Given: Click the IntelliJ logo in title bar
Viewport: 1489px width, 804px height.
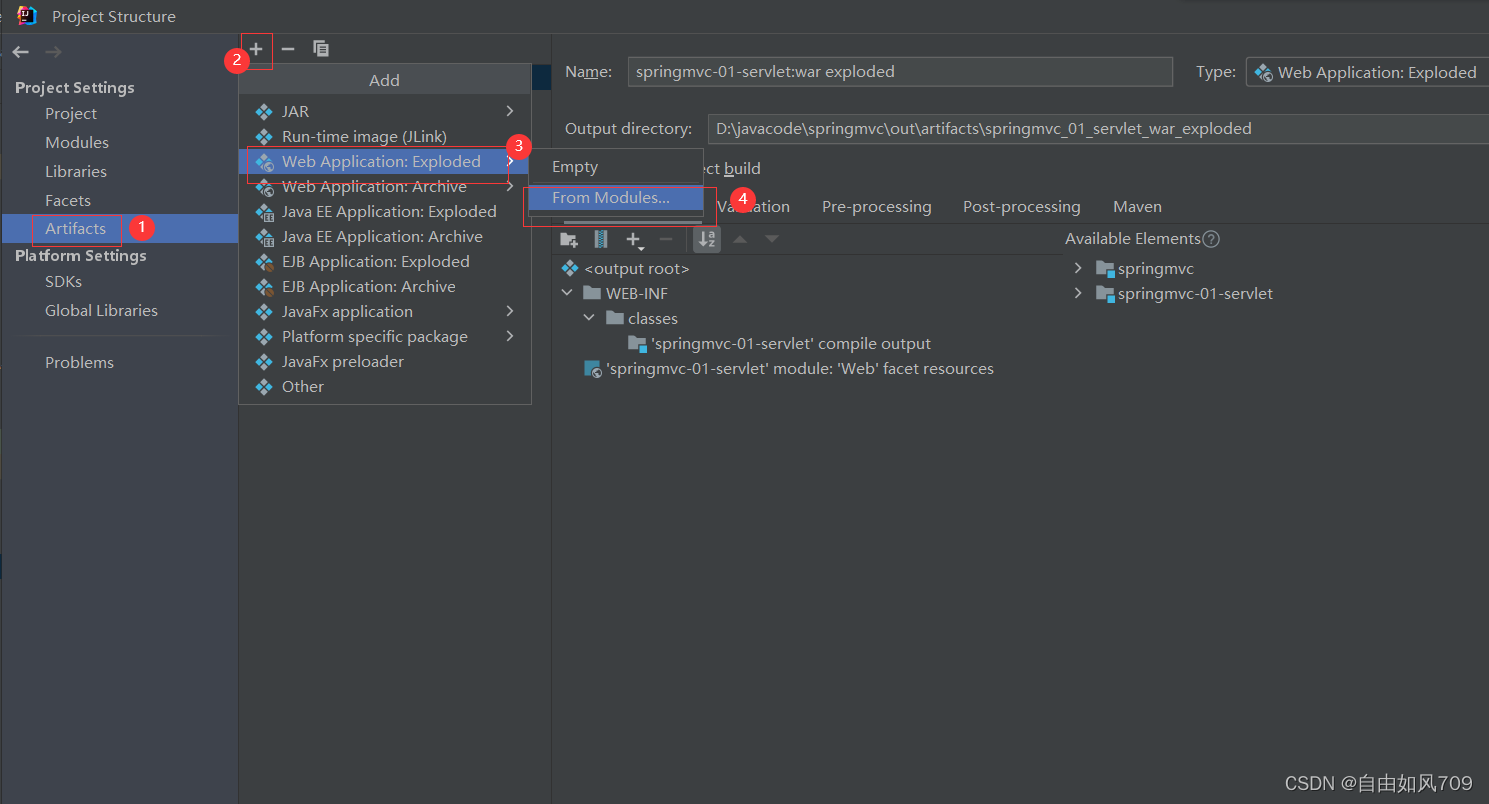Looking at the screenshot, I should point(27,15).
